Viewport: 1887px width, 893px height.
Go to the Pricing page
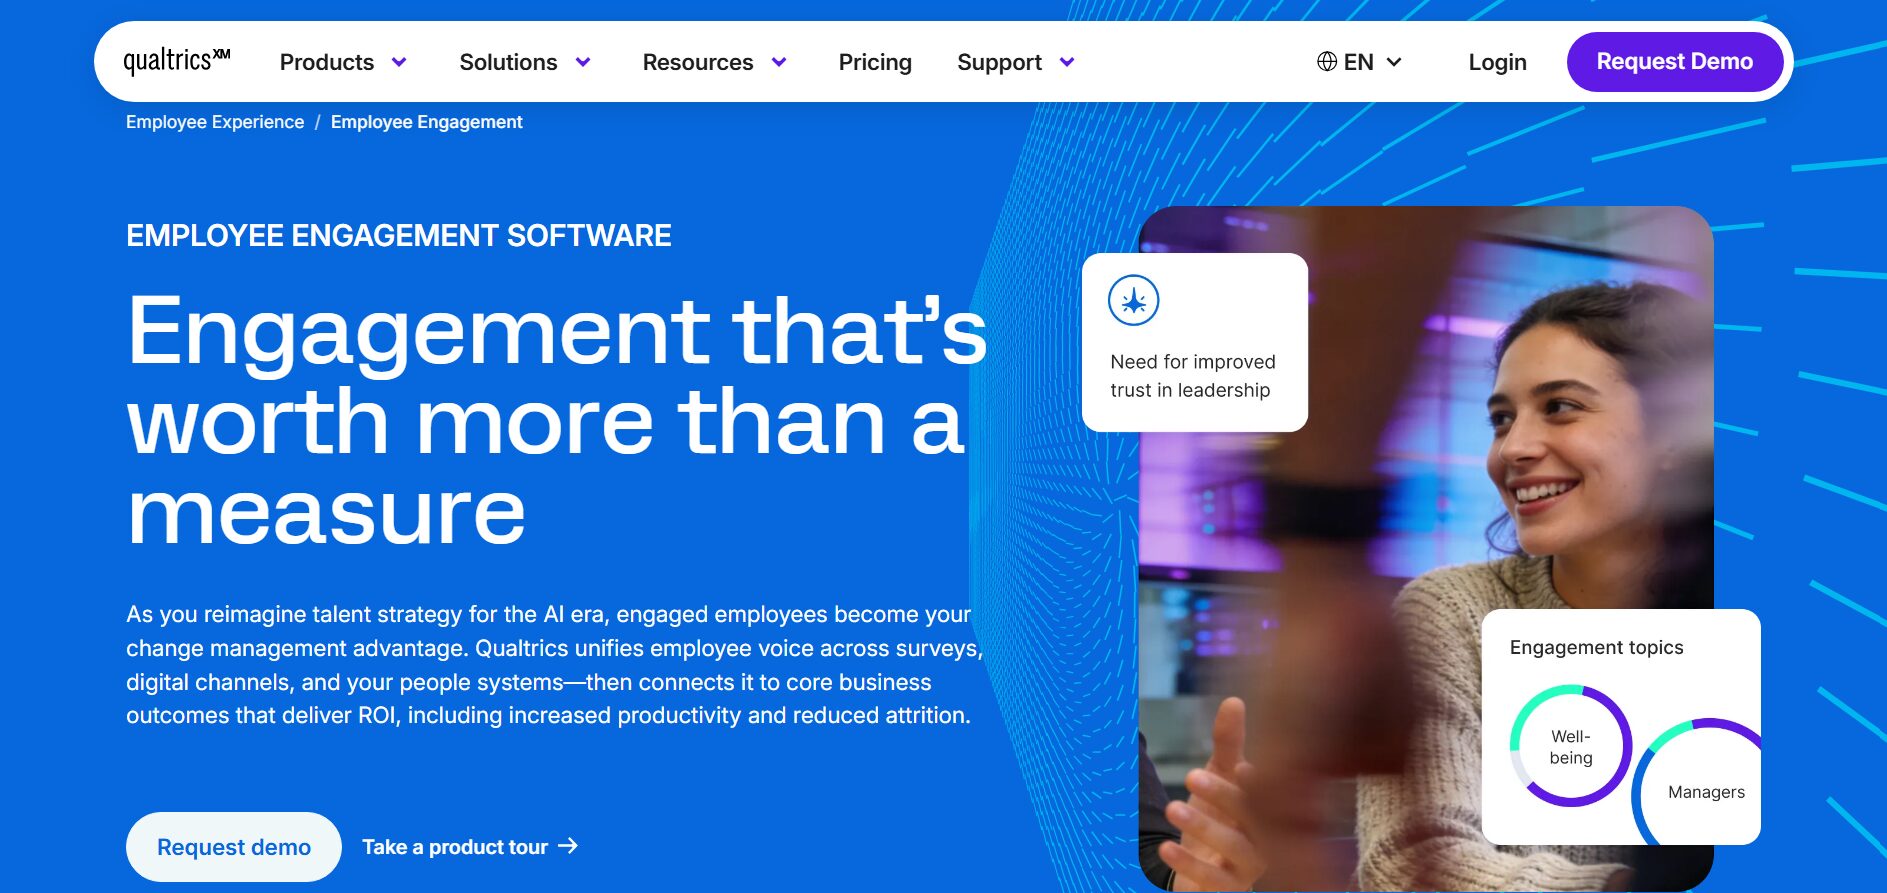pyautogui.click(x=875, y=62)
